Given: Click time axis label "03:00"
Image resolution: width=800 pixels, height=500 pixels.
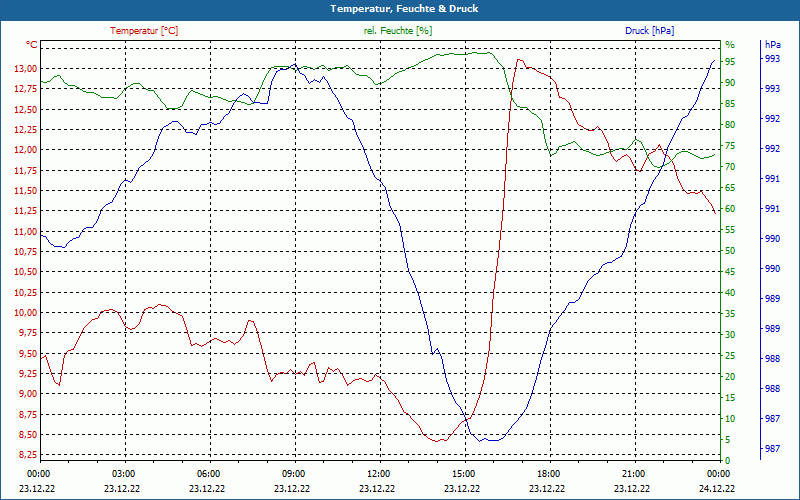Looking at the screenshot, I should pyautogui.click(x=122, y=473).
